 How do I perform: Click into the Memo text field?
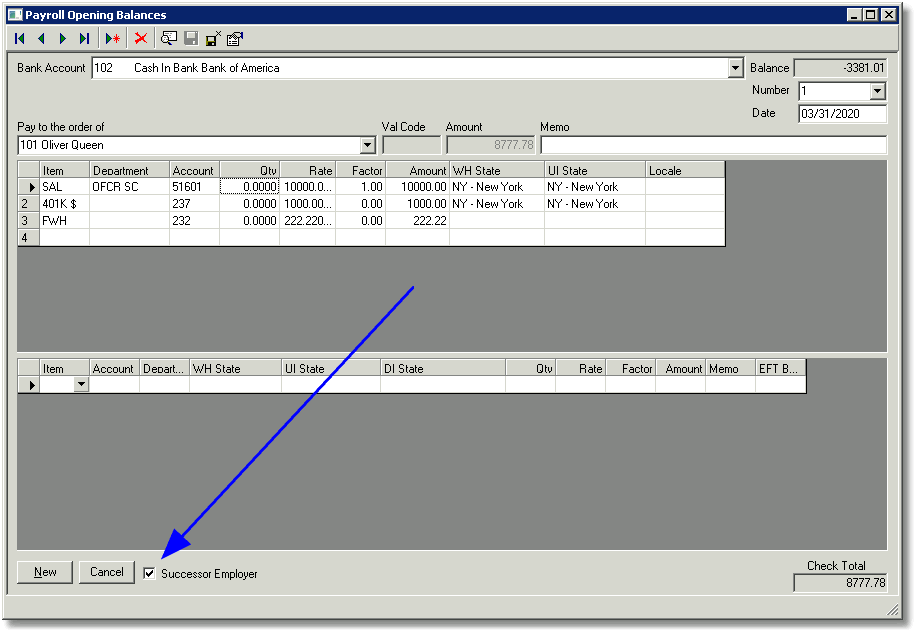pyautogui.click(x=713, y=144)
